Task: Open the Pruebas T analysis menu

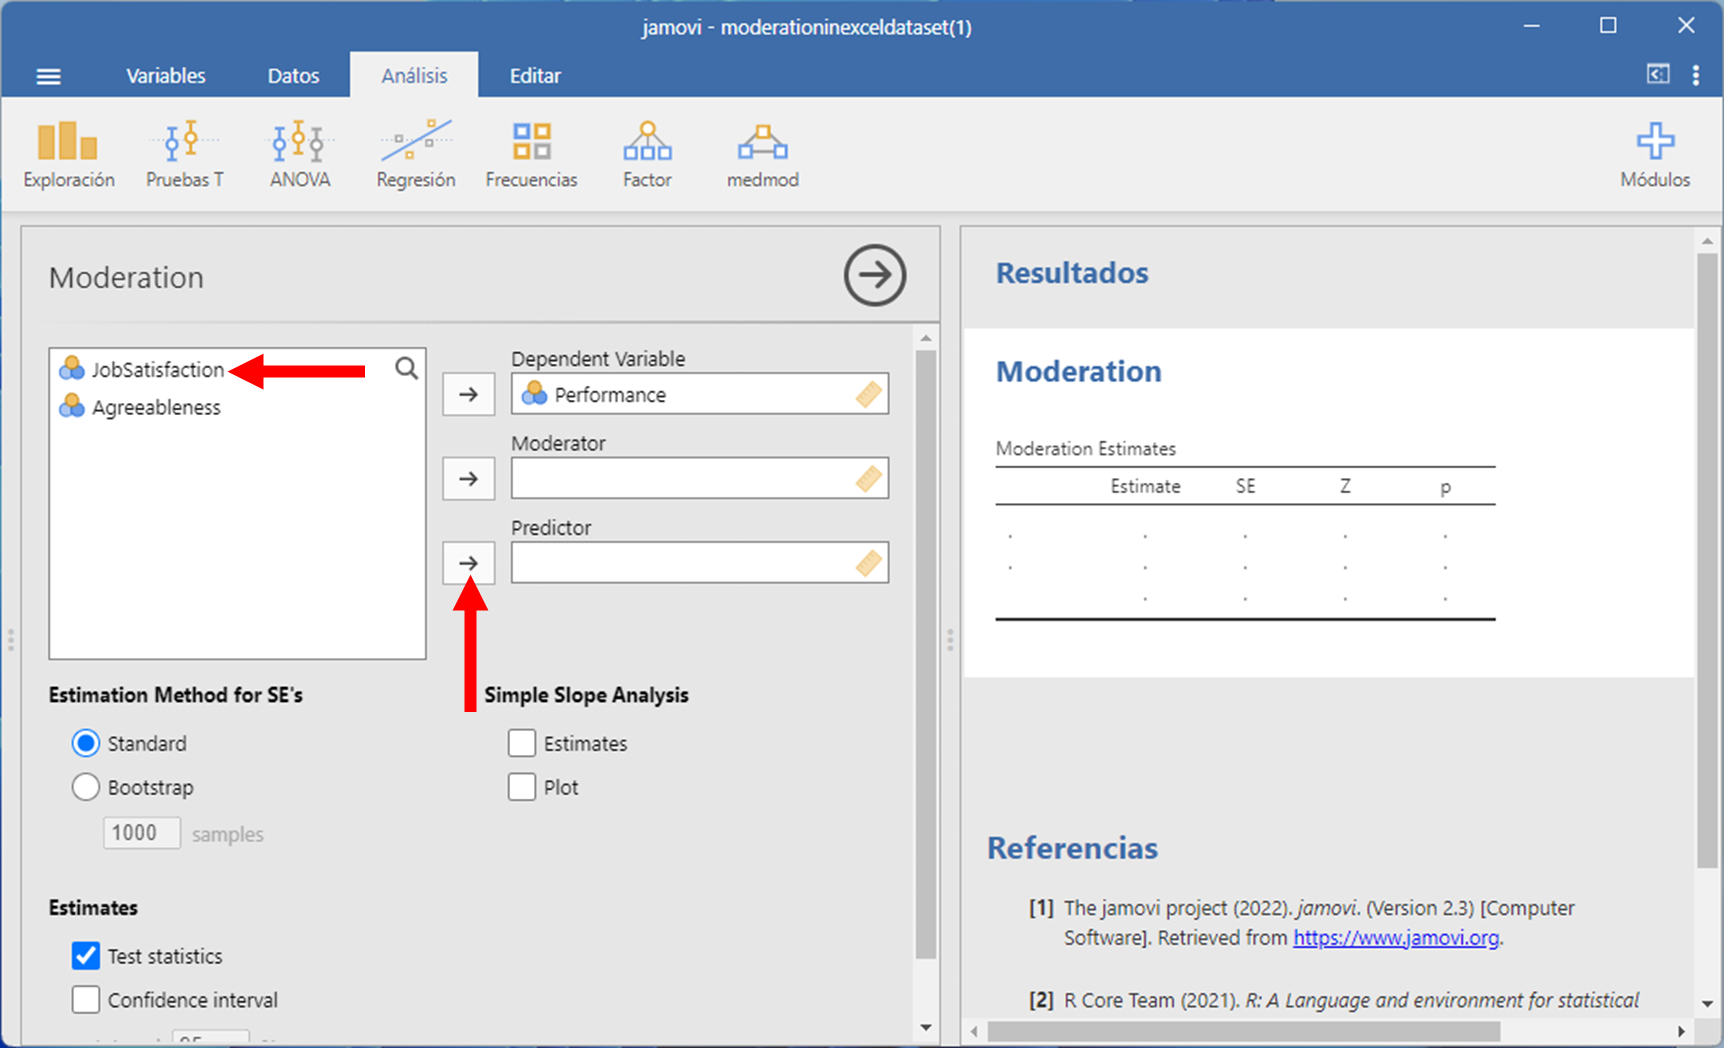Action: [184, 154]
